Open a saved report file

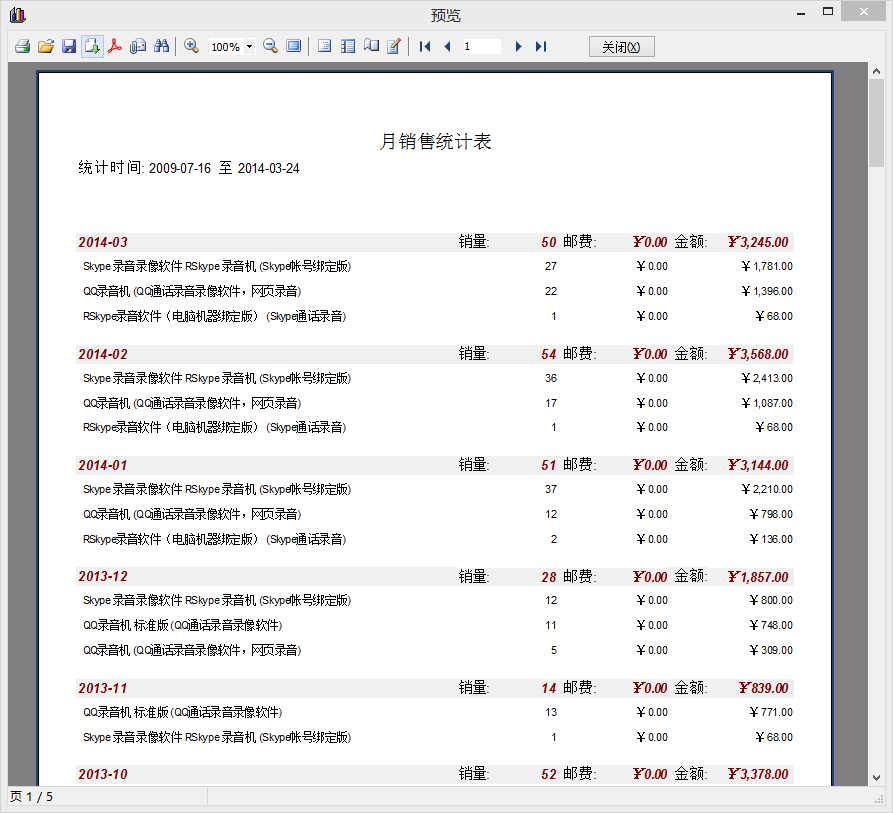pyautogui.click(x=45, y=46)
